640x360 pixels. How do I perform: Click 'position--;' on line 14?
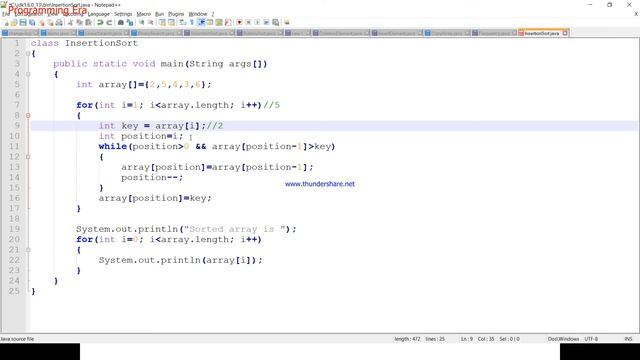(x=152, y=178)
